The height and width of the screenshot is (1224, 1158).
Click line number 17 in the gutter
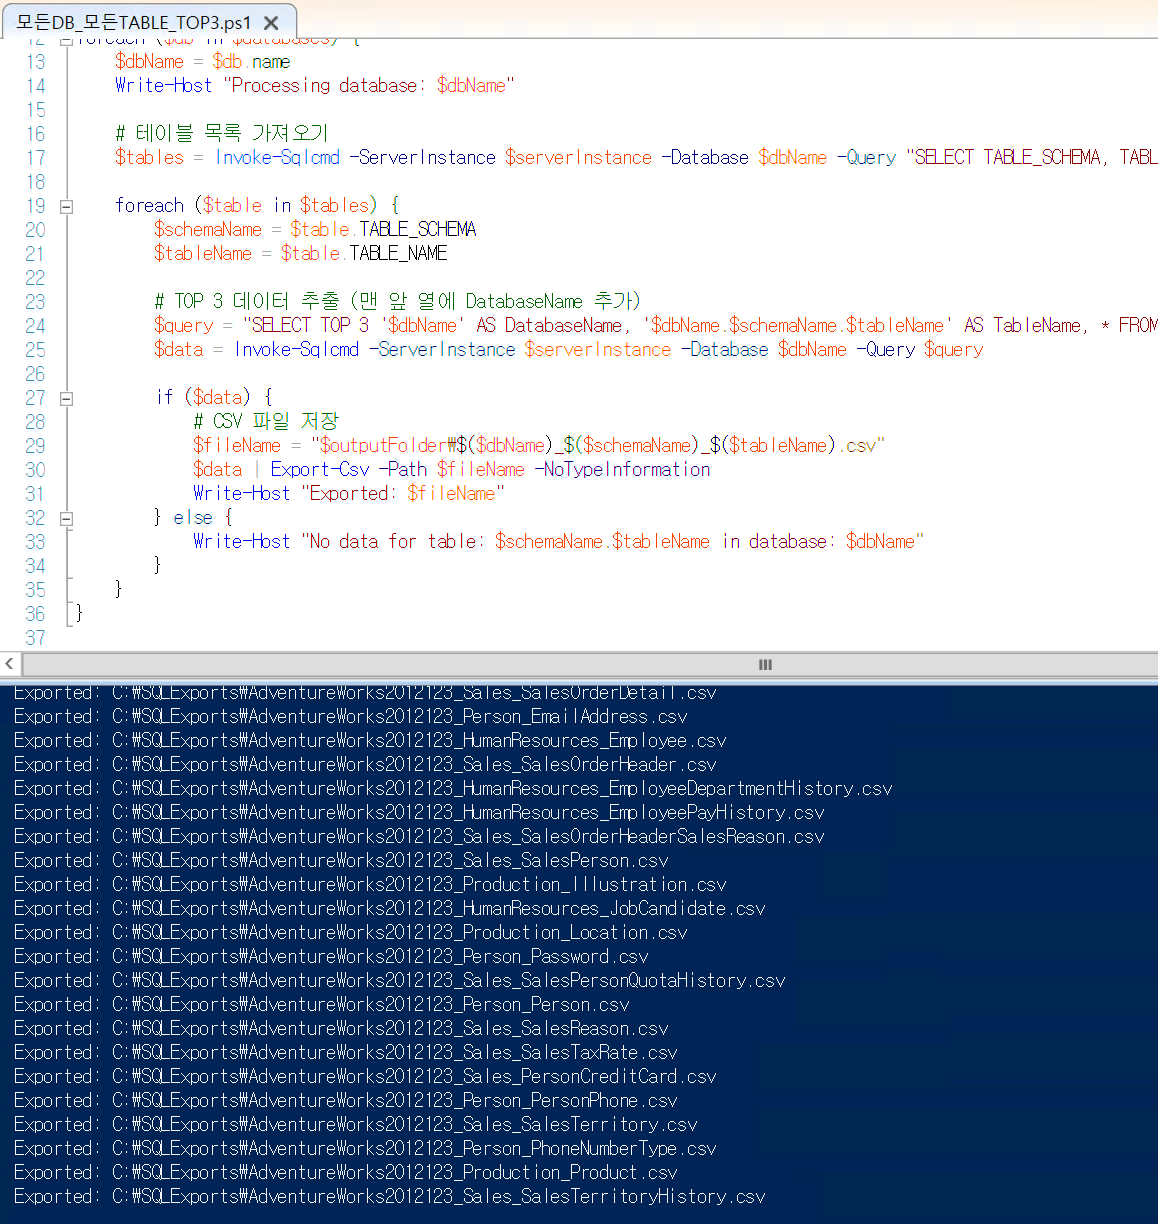pyautogui.click(x=35, y=157)
